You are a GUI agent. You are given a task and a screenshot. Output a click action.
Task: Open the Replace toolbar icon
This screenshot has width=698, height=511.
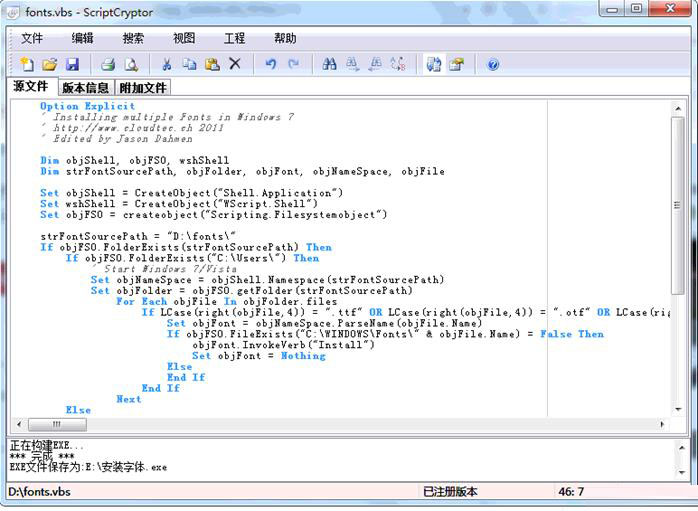[x=398, y=65]
